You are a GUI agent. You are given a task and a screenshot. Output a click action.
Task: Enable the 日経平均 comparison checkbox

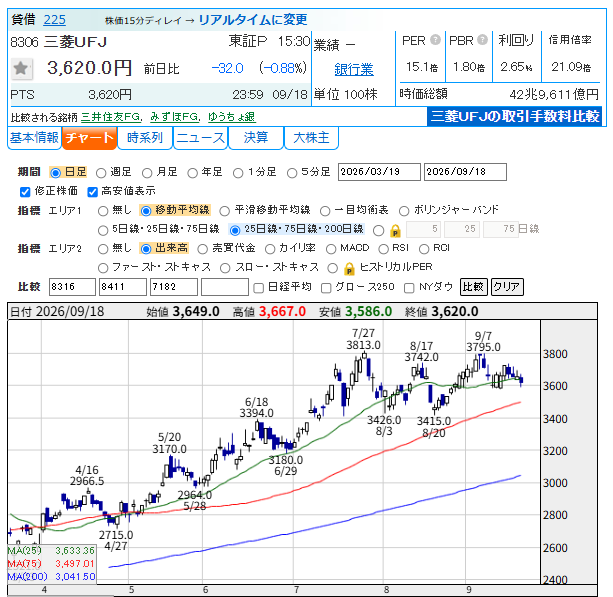(258, 288)
